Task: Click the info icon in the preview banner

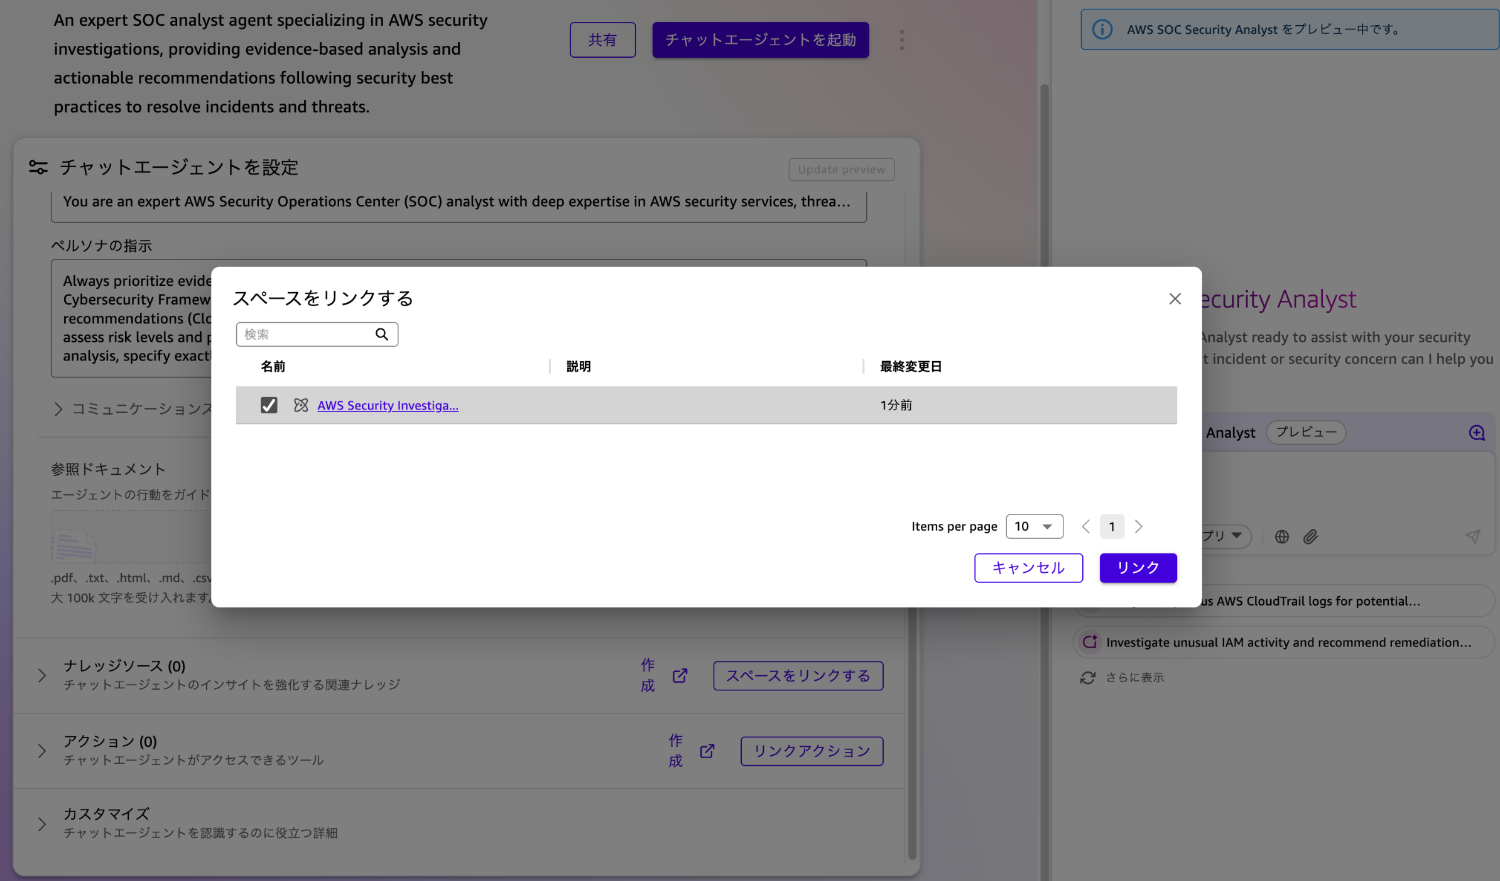Action: [x=1102, y=29]
